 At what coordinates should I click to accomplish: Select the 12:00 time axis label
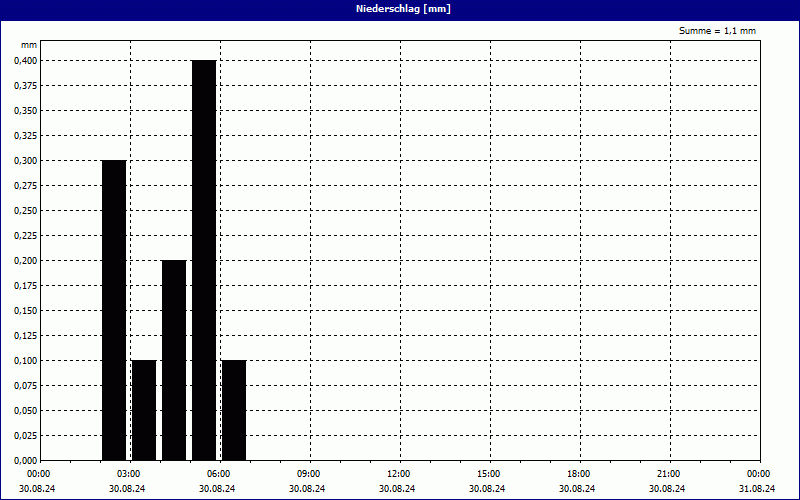398,474
